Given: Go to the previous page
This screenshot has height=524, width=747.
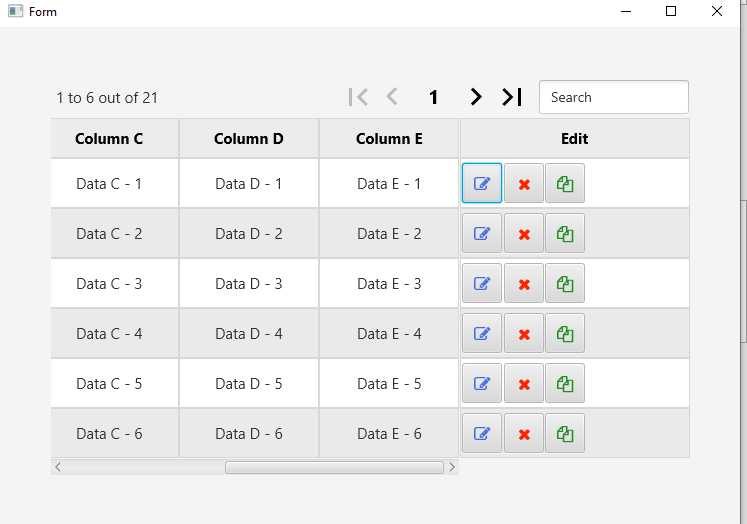Looking at the screenshot, I should tap(392, 97).
